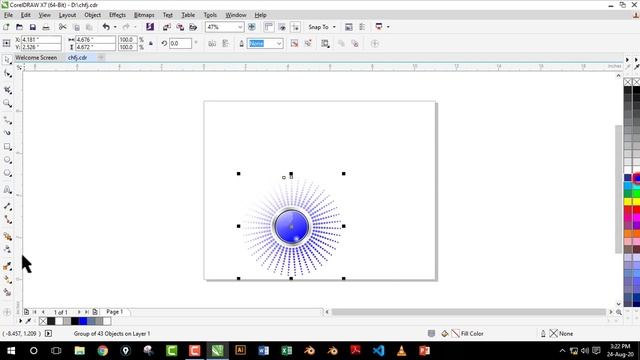Click the rotation angle input field

click(x=180, y=43)
